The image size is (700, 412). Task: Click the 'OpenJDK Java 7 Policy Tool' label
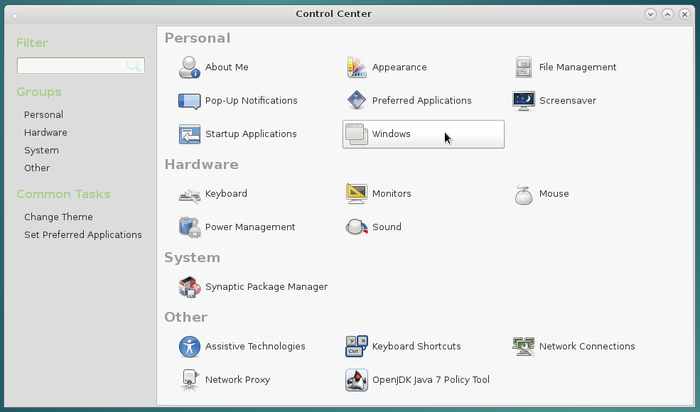click(431, 380)
